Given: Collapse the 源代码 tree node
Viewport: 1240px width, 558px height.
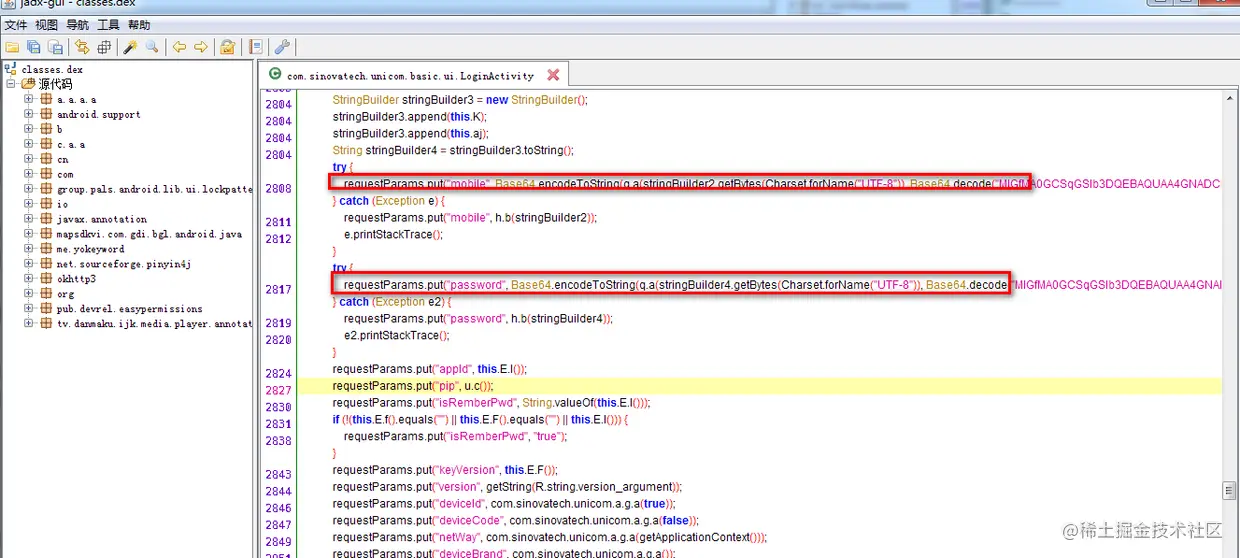Looking at the screenshot, I should [11, 84].
